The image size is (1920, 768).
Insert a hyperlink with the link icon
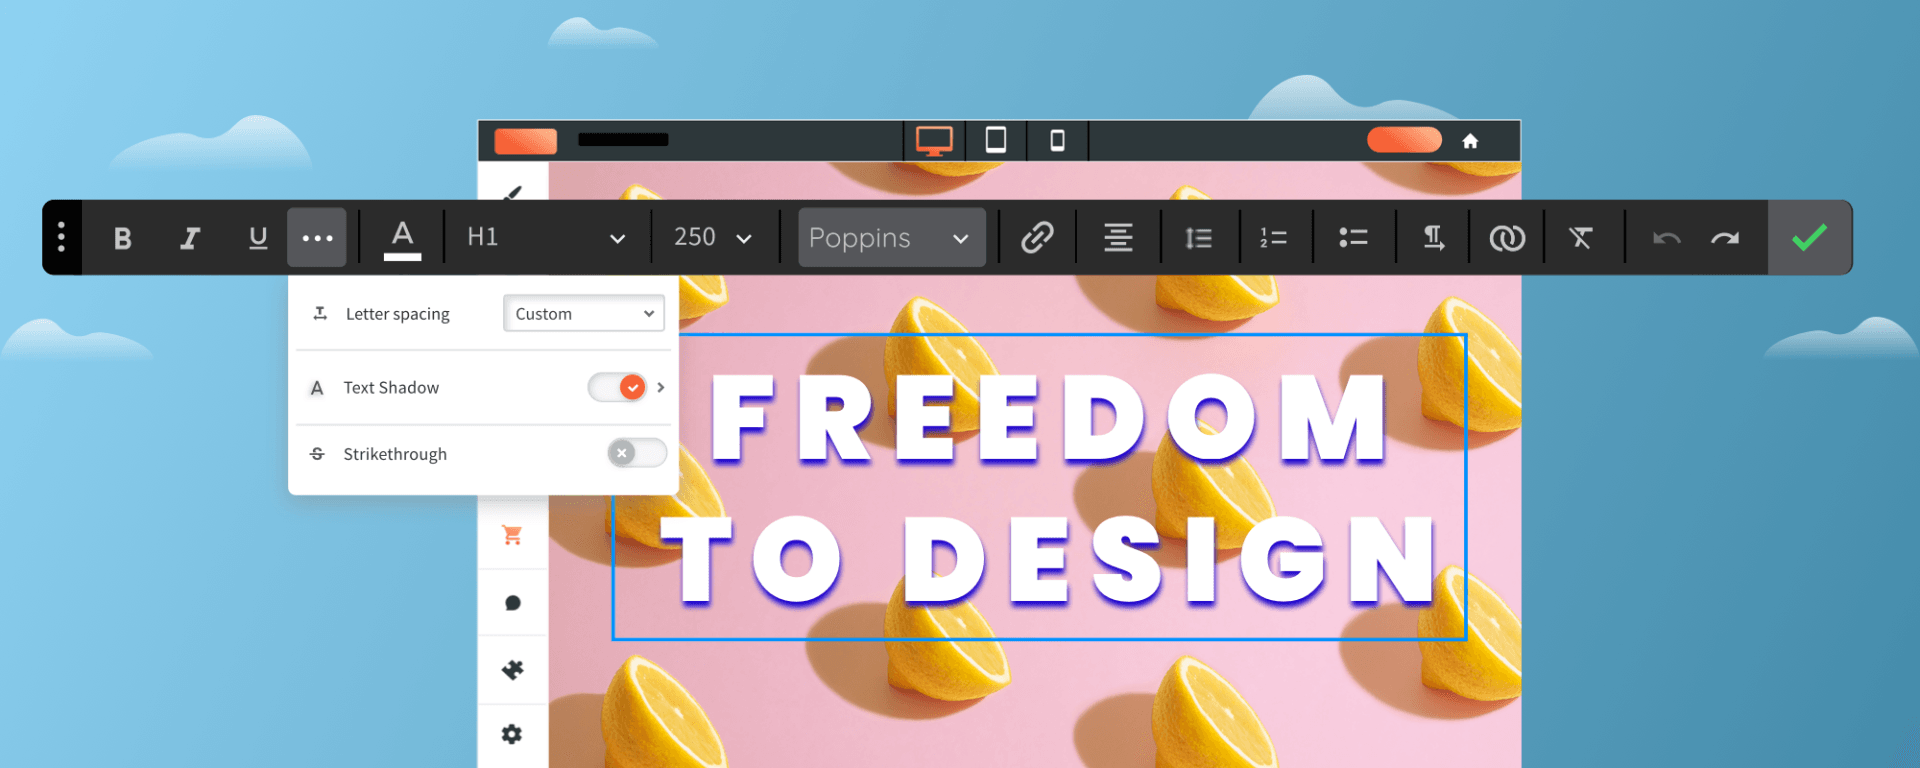click(1037, 238)
